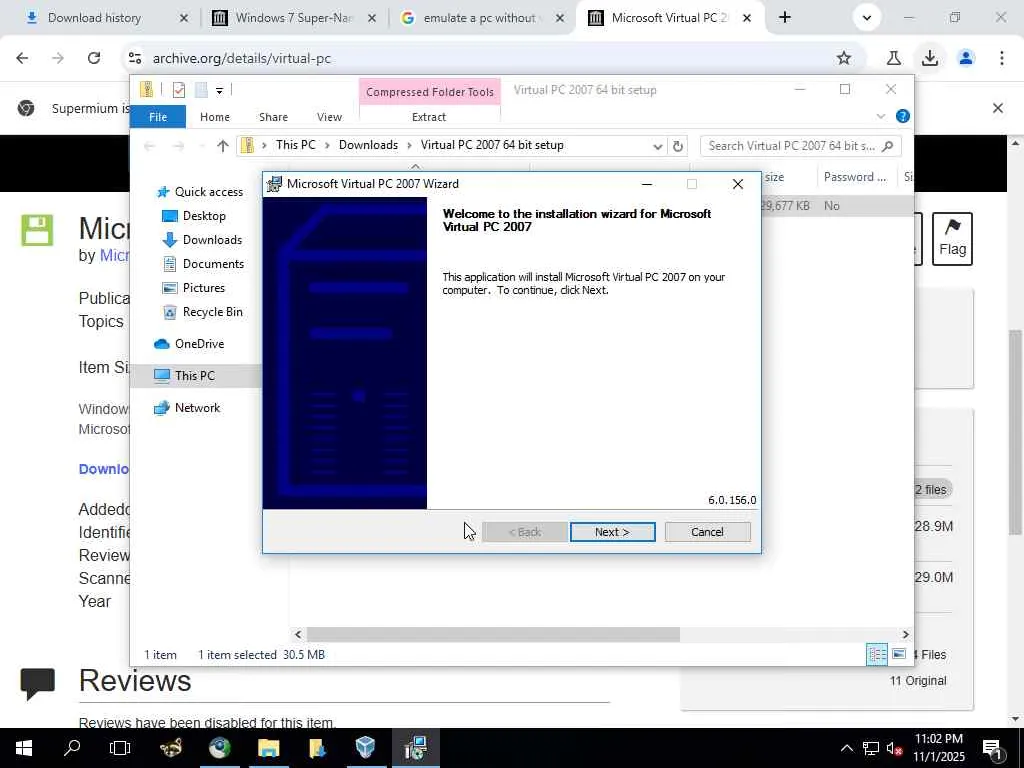Open the Extract ribbon tab
The height and width of the screenshot is (768, 1024).
(429, 117)
